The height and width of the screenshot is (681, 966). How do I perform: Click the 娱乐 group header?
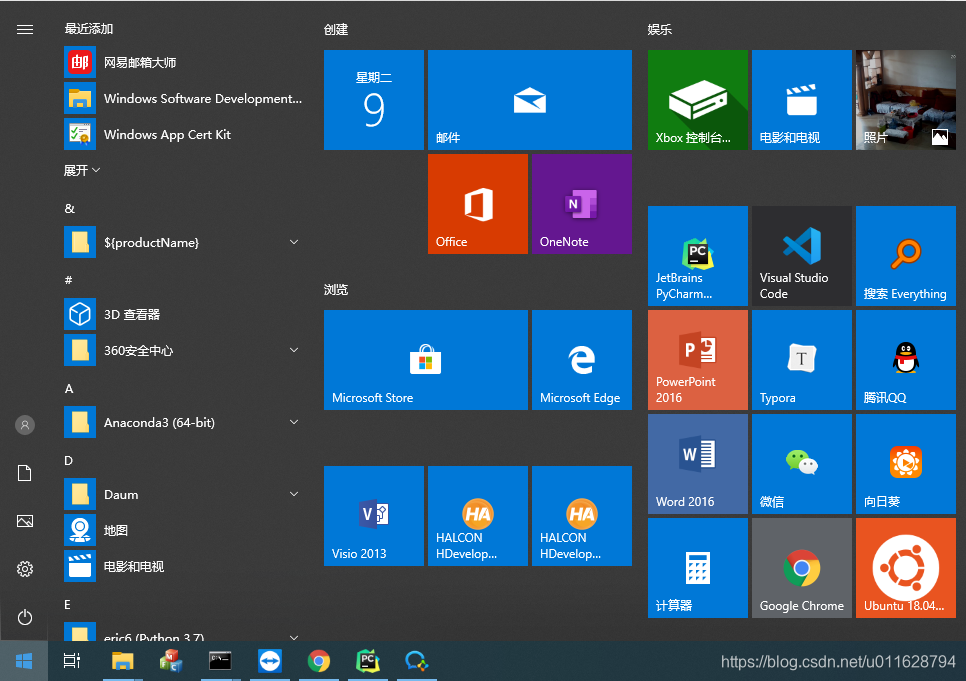point(660,30)
